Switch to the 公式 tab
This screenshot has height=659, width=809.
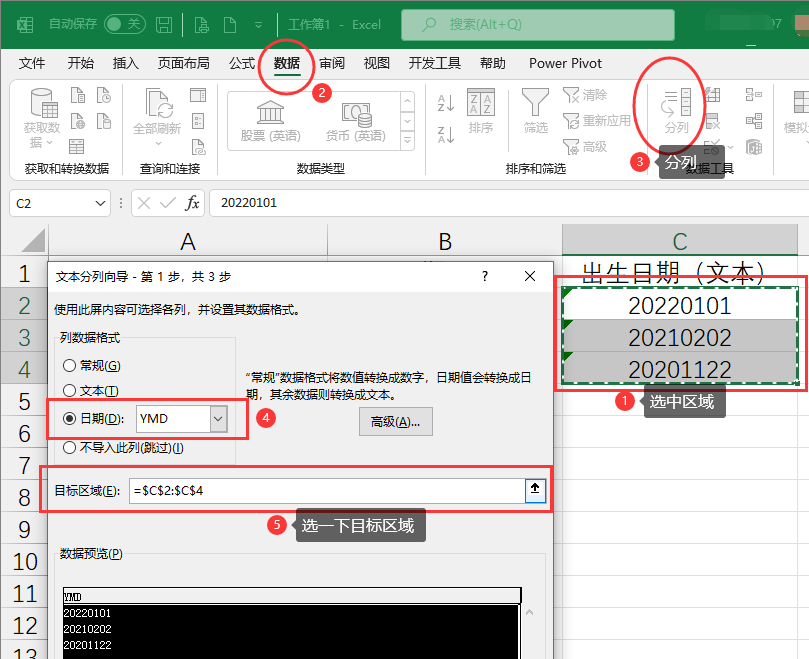(x=242, y=63)
